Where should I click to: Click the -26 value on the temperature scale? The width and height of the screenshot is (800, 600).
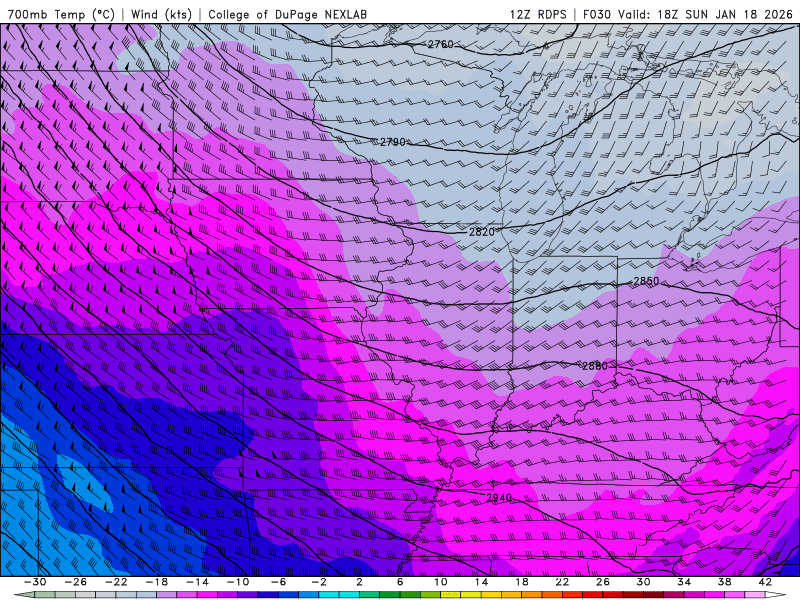click(76, 582)
